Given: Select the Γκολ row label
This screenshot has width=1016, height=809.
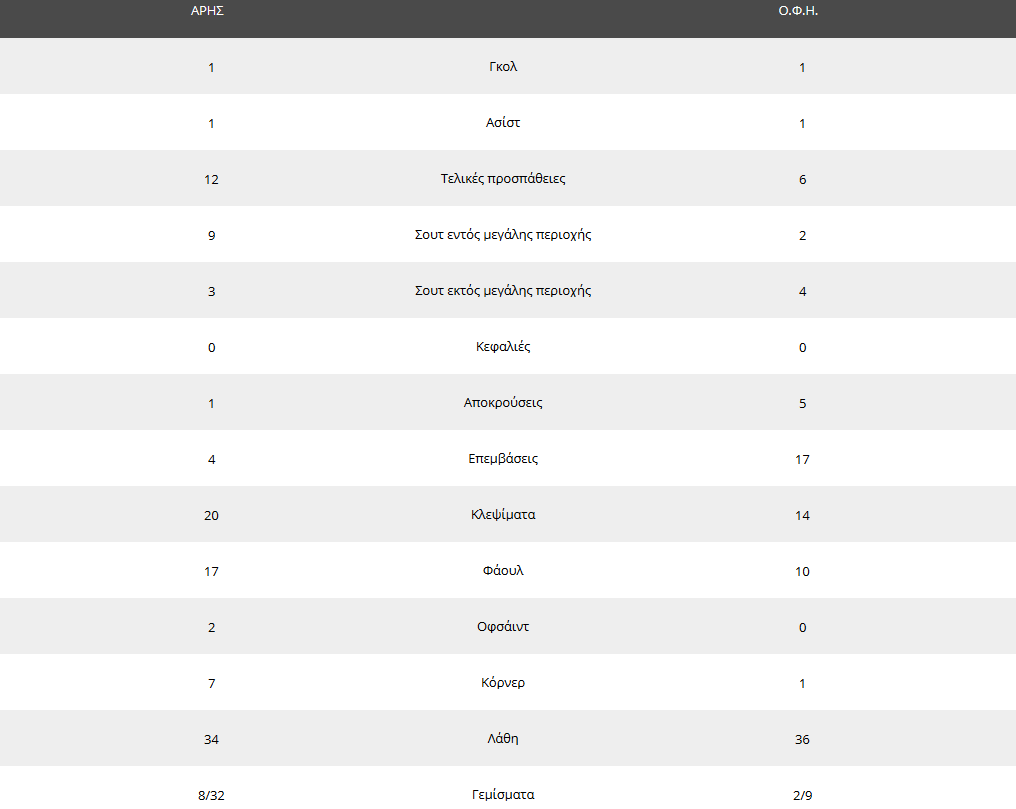Looking at the screenshot, I should [x=503, y=67].
